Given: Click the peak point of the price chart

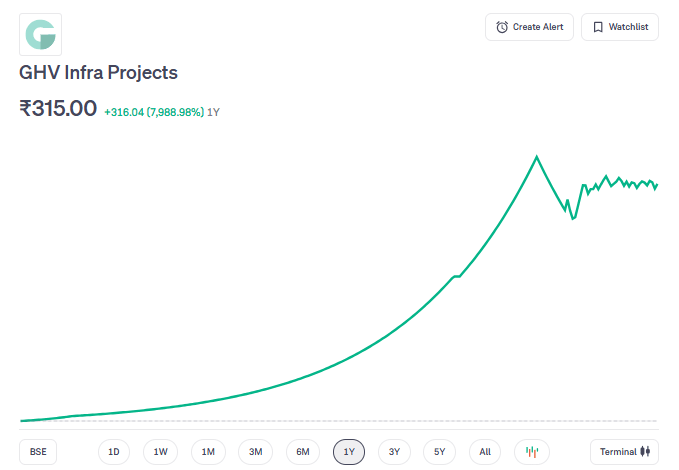Looking at the screenshot, I should pos(537,157).
